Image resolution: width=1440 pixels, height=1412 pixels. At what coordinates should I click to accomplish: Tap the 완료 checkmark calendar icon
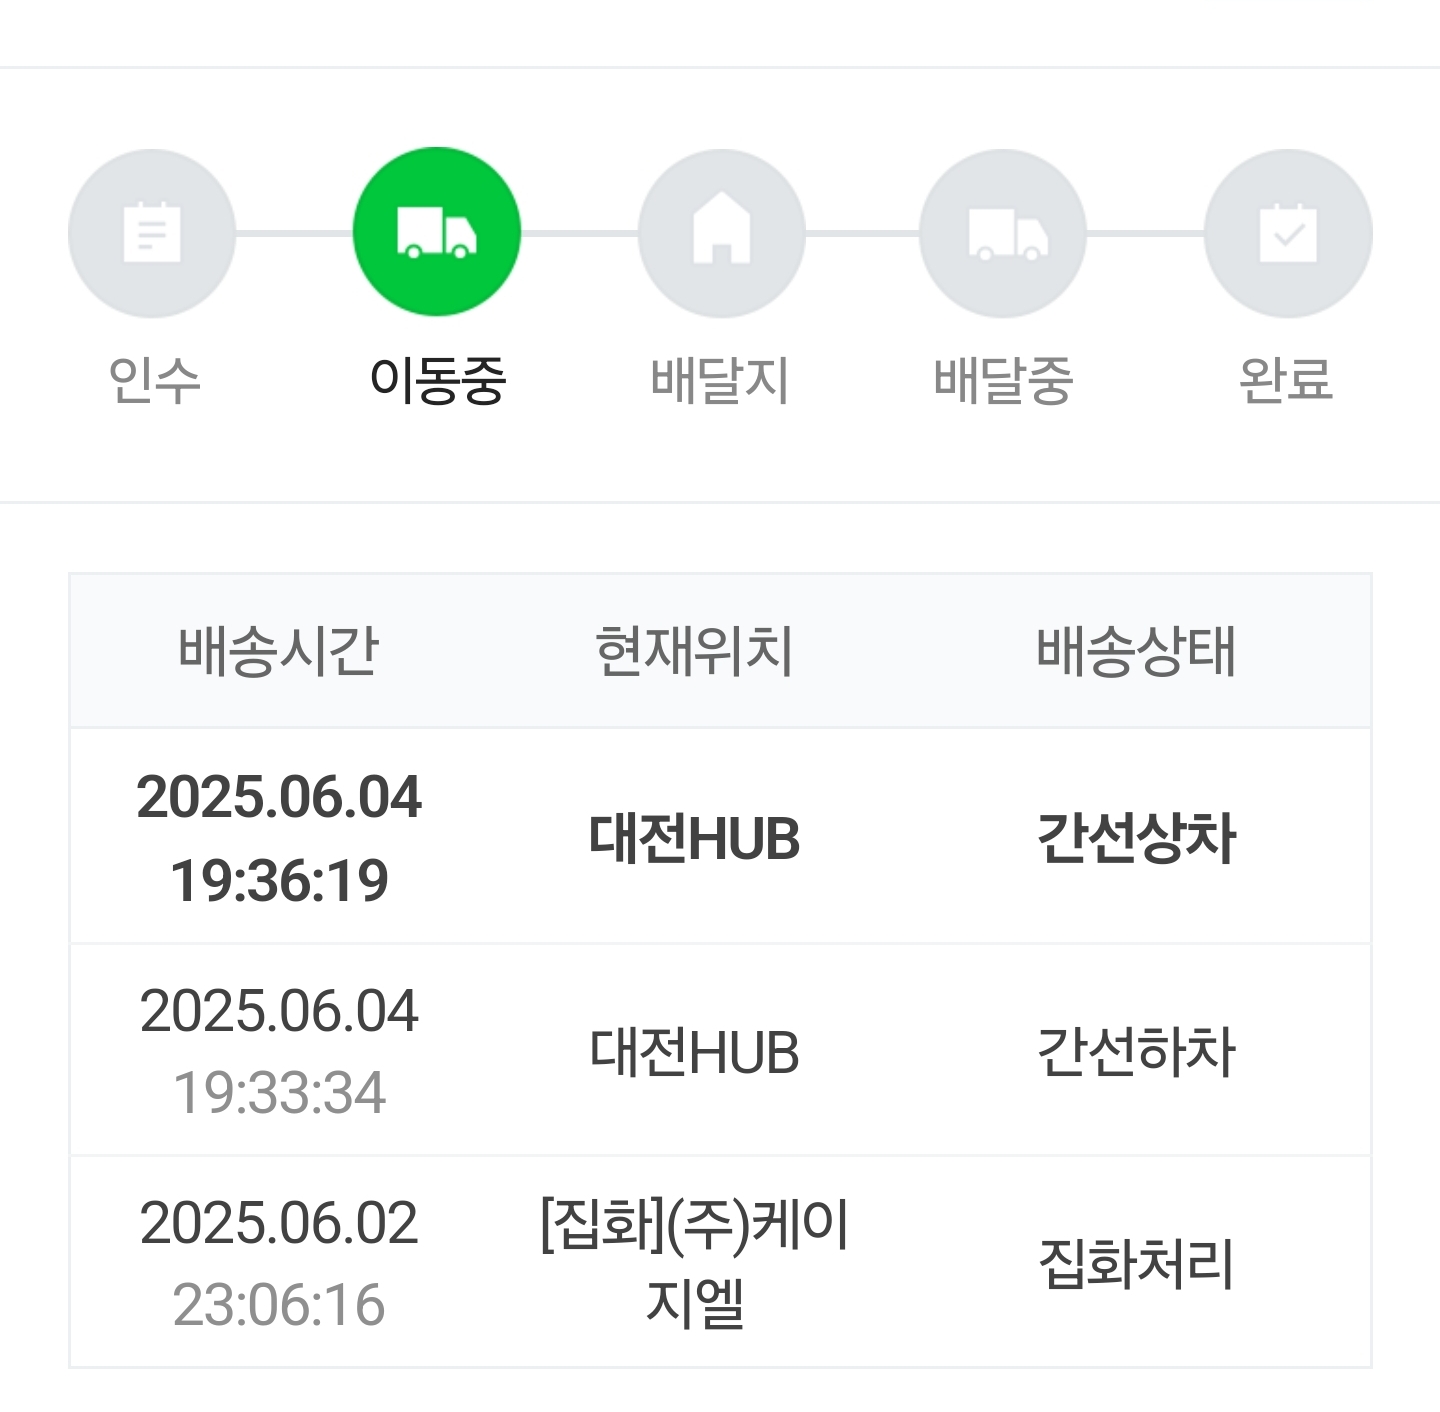click(1288, 233)
